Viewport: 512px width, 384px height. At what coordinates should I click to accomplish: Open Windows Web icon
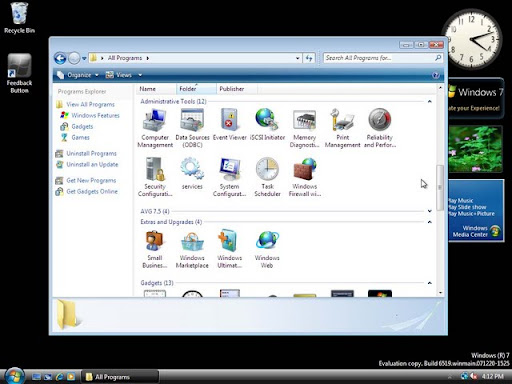click(267, 249)
